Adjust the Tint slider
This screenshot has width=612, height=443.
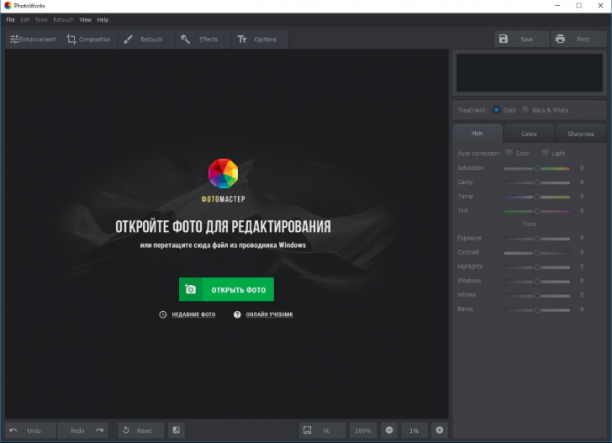coord(537,211)
